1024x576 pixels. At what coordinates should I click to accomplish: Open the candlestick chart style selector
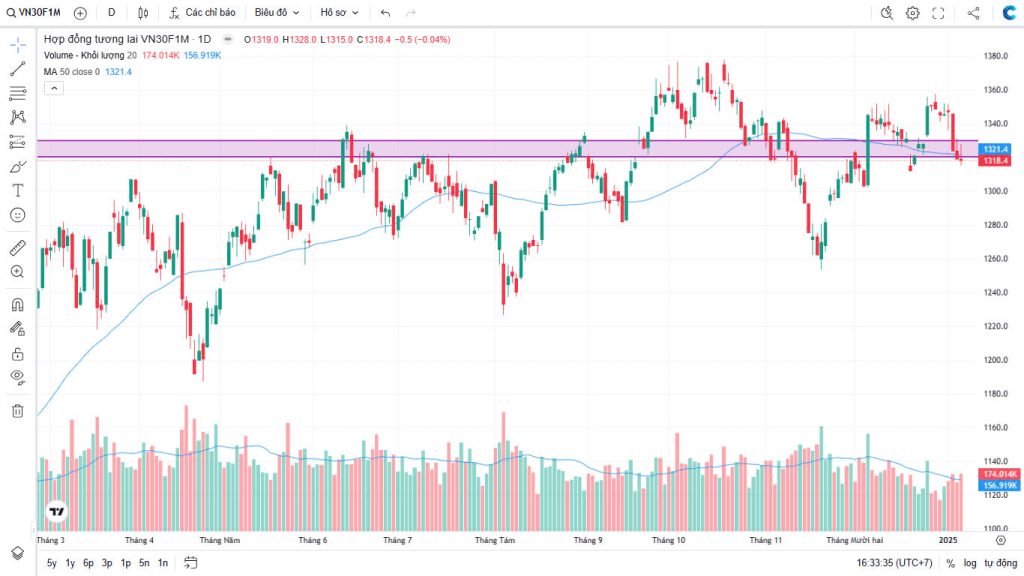coord(143,13)
